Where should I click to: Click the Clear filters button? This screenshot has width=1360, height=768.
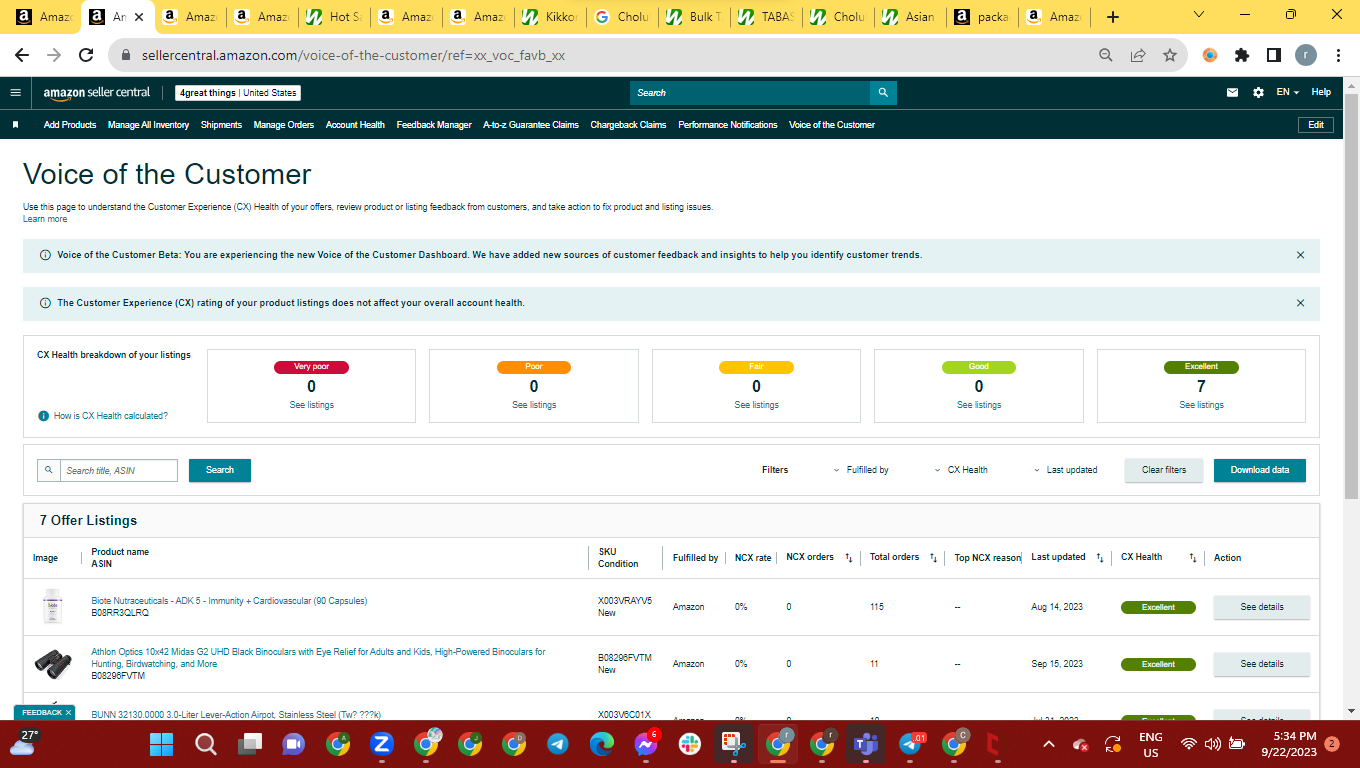coord(1164,470)
